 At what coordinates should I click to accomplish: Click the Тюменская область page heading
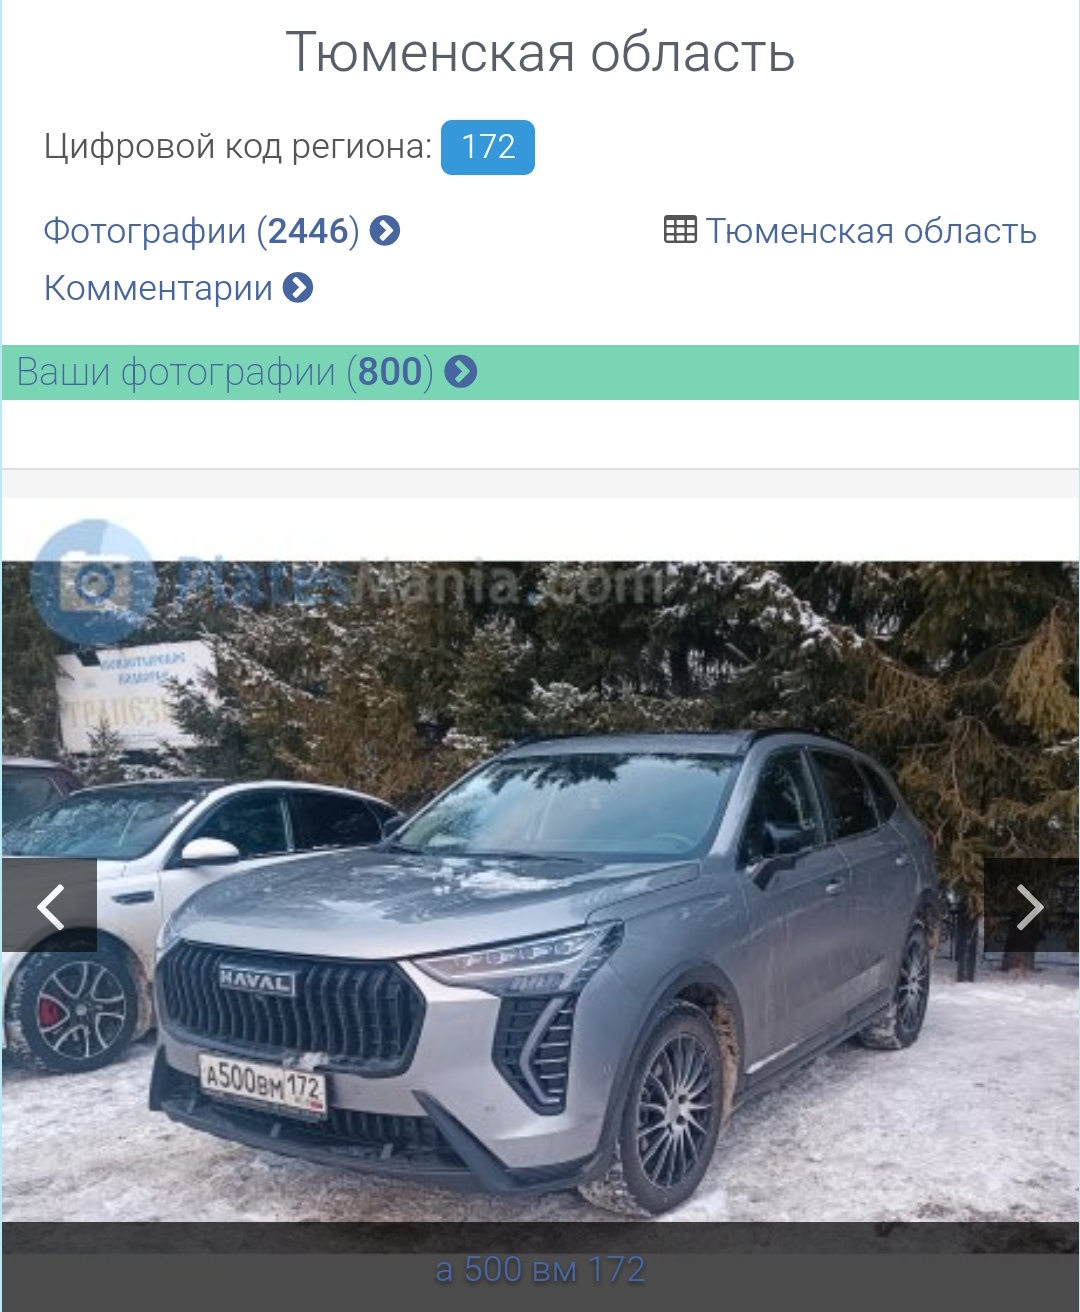pos(540,52)
